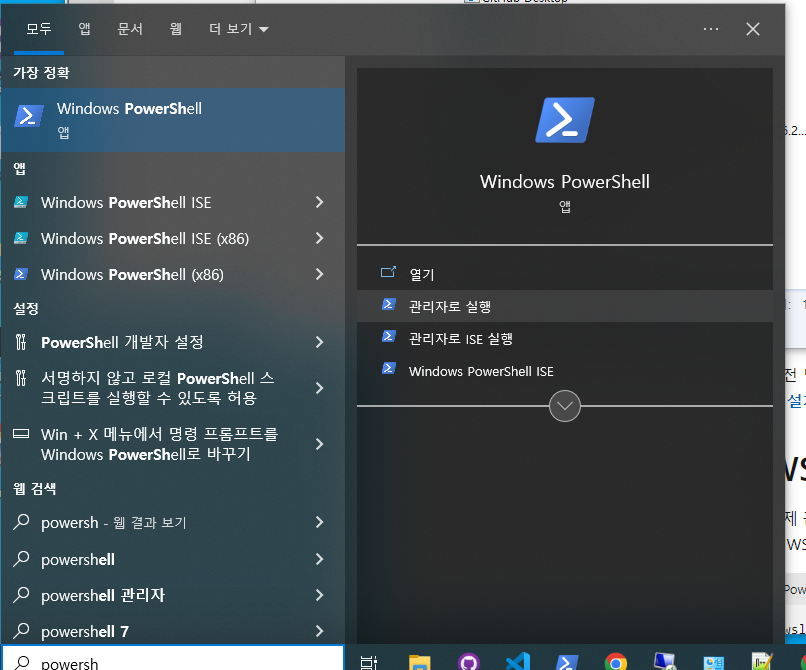Select powershell web search suggestion
Viewport: 806px width, 670px height.
tap(154, 559)
